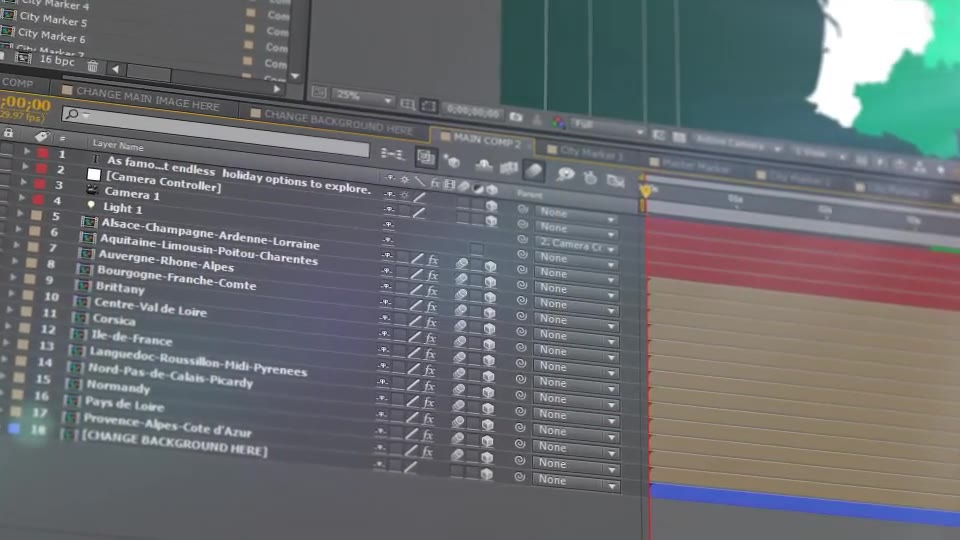Click the Camera 1 layer camera icon
960x540 pixels.
(x=92, y=190)
